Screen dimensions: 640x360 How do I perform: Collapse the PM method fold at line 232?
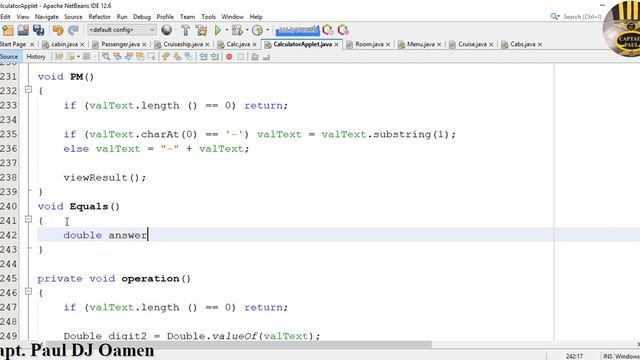28,89
